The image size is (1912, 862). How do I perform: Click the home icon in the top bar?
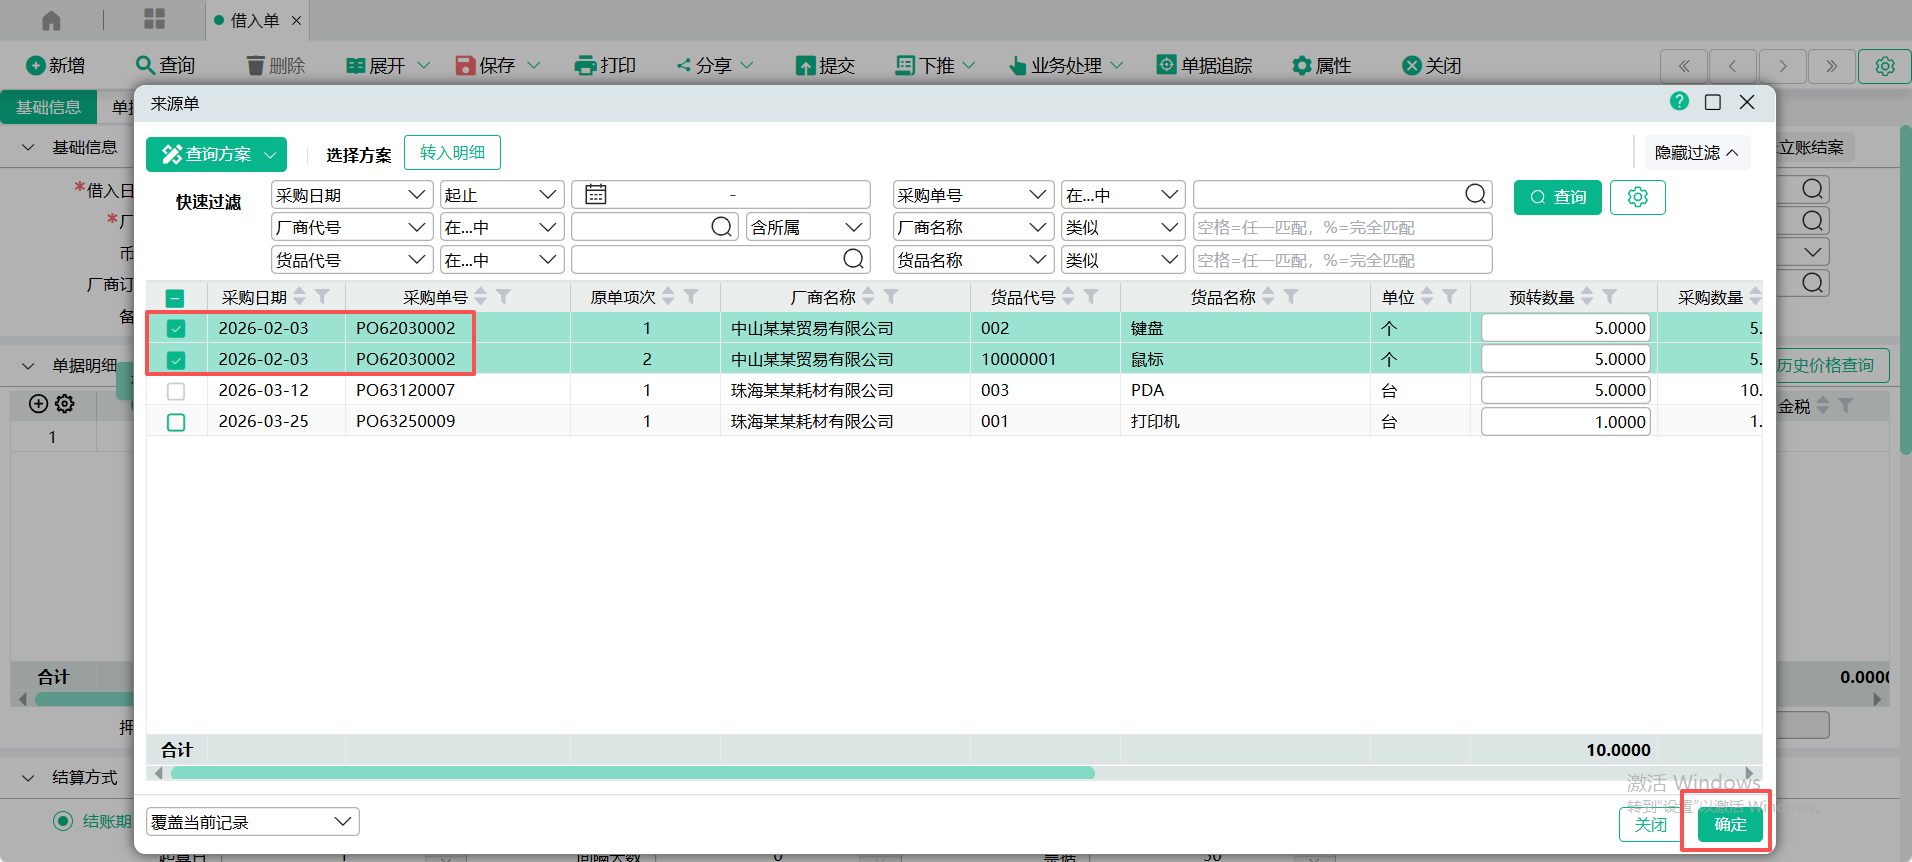(51, 20)
